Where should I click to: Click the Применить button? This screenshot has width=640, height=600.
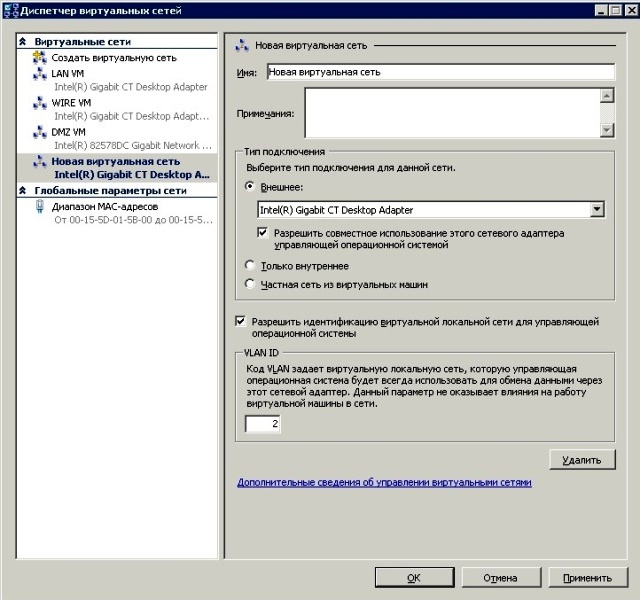[x=588, y=578]
